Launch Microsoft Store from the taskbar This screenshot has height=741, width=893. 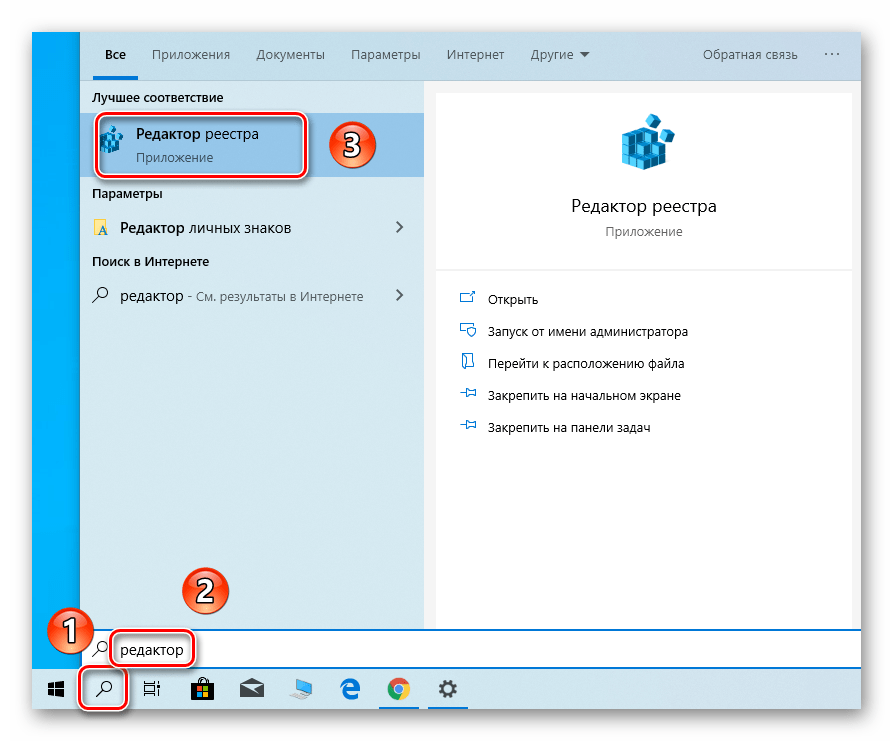[x=202, y=688]
